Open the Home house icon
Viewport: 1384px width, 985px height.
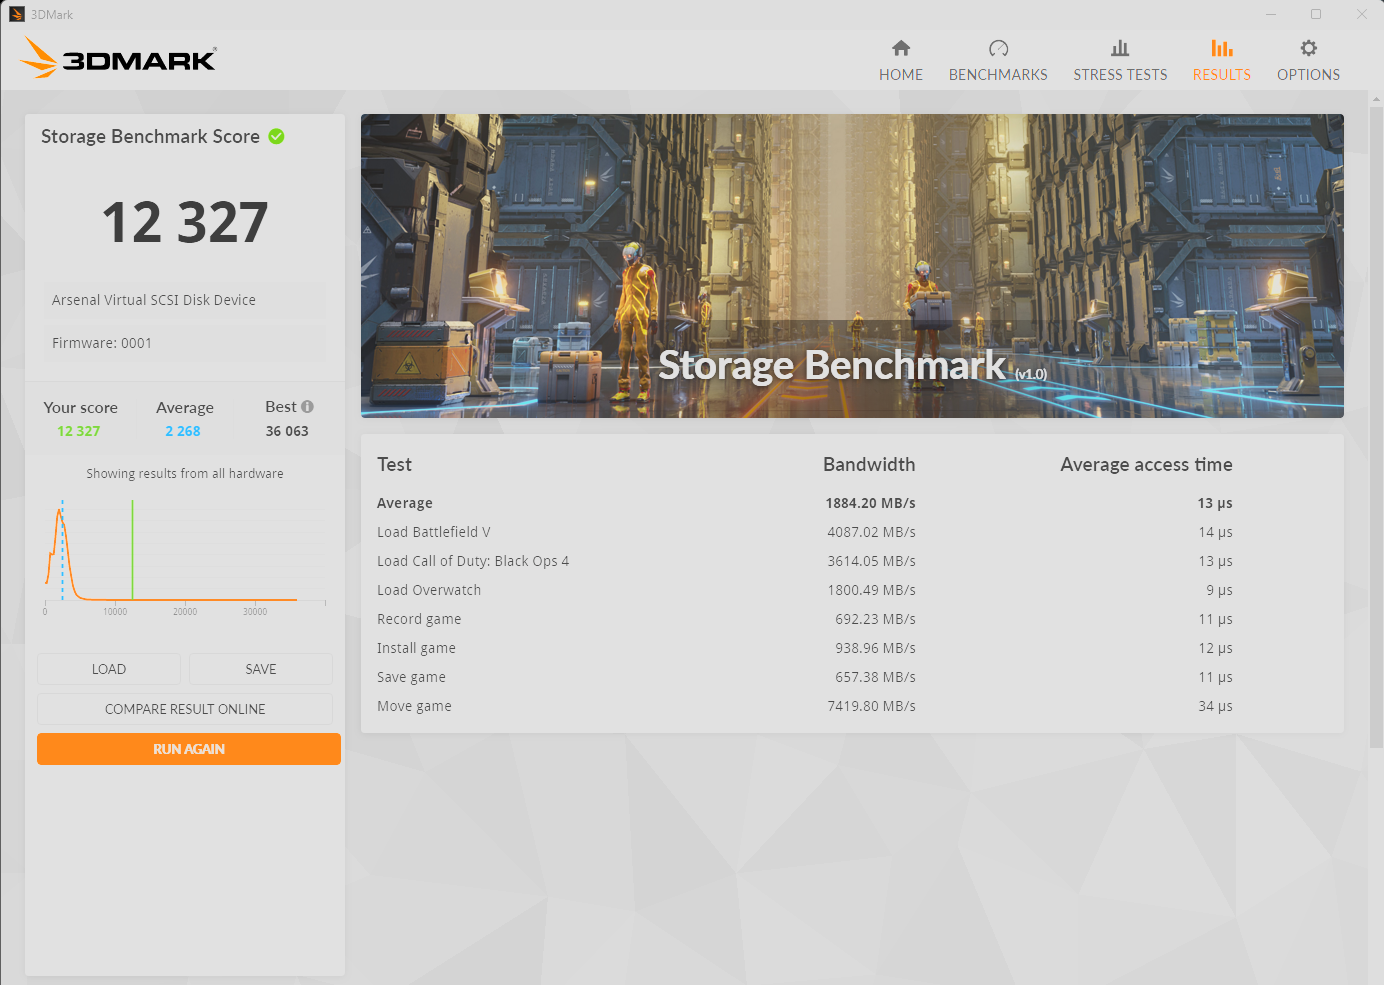click(900, 47)
